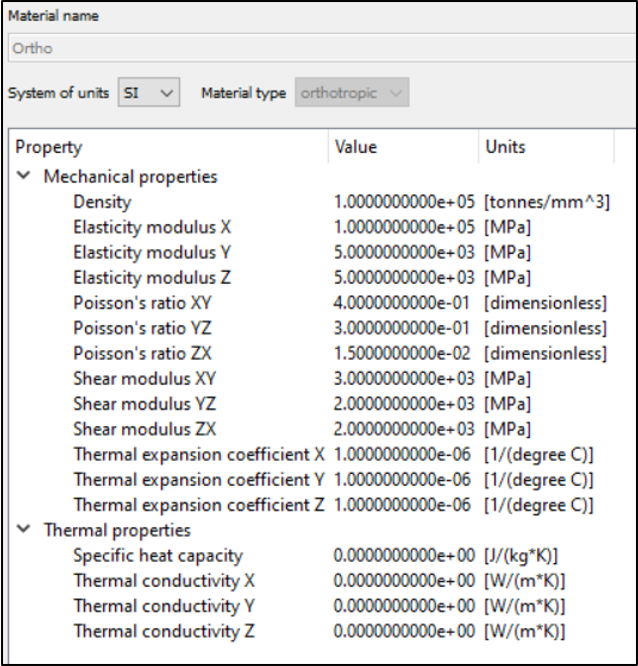Open the Material type dropdown
Screen dimensions: 638x666
click(352, 93)
